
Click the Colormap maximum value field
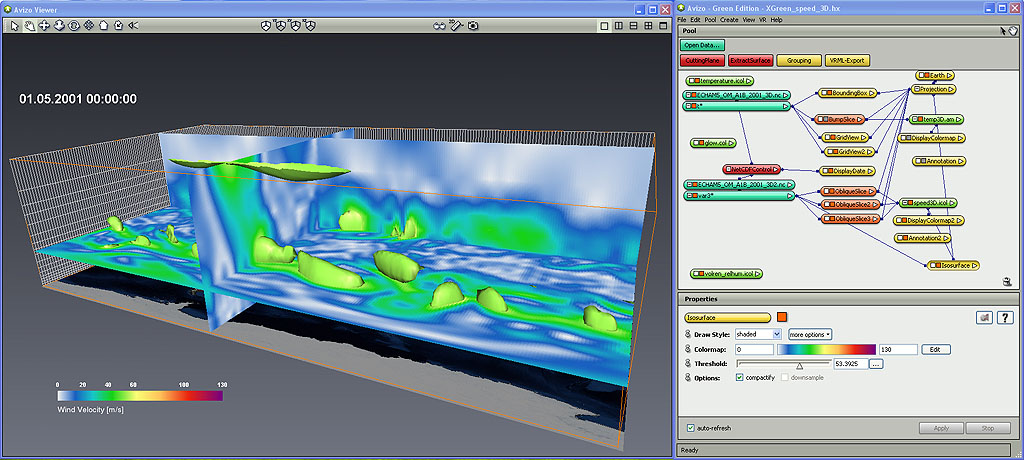point(897,349)
